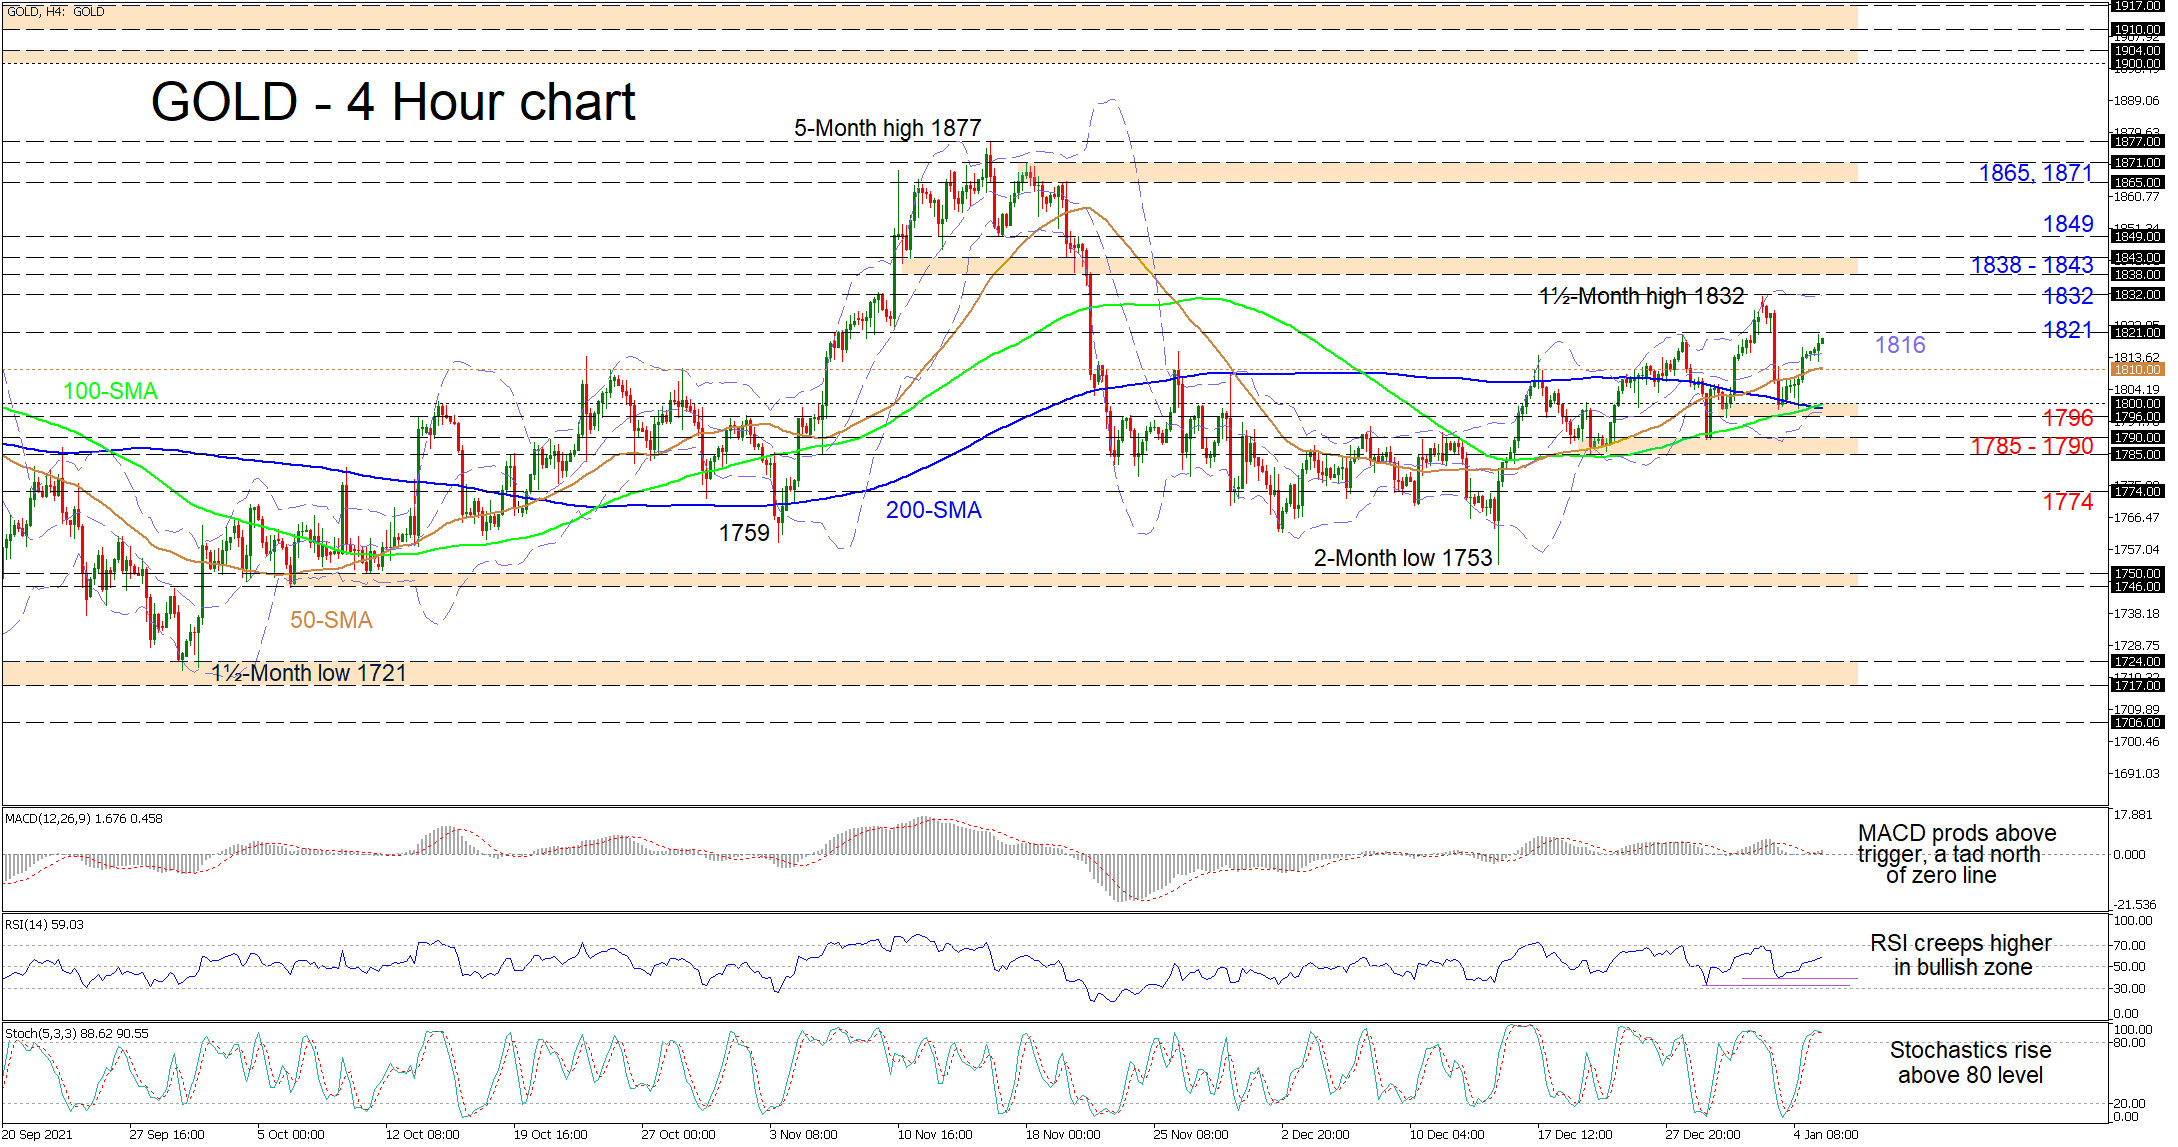Select the 50-SMA label
2178x1147 pixels.
click(331, 620)
